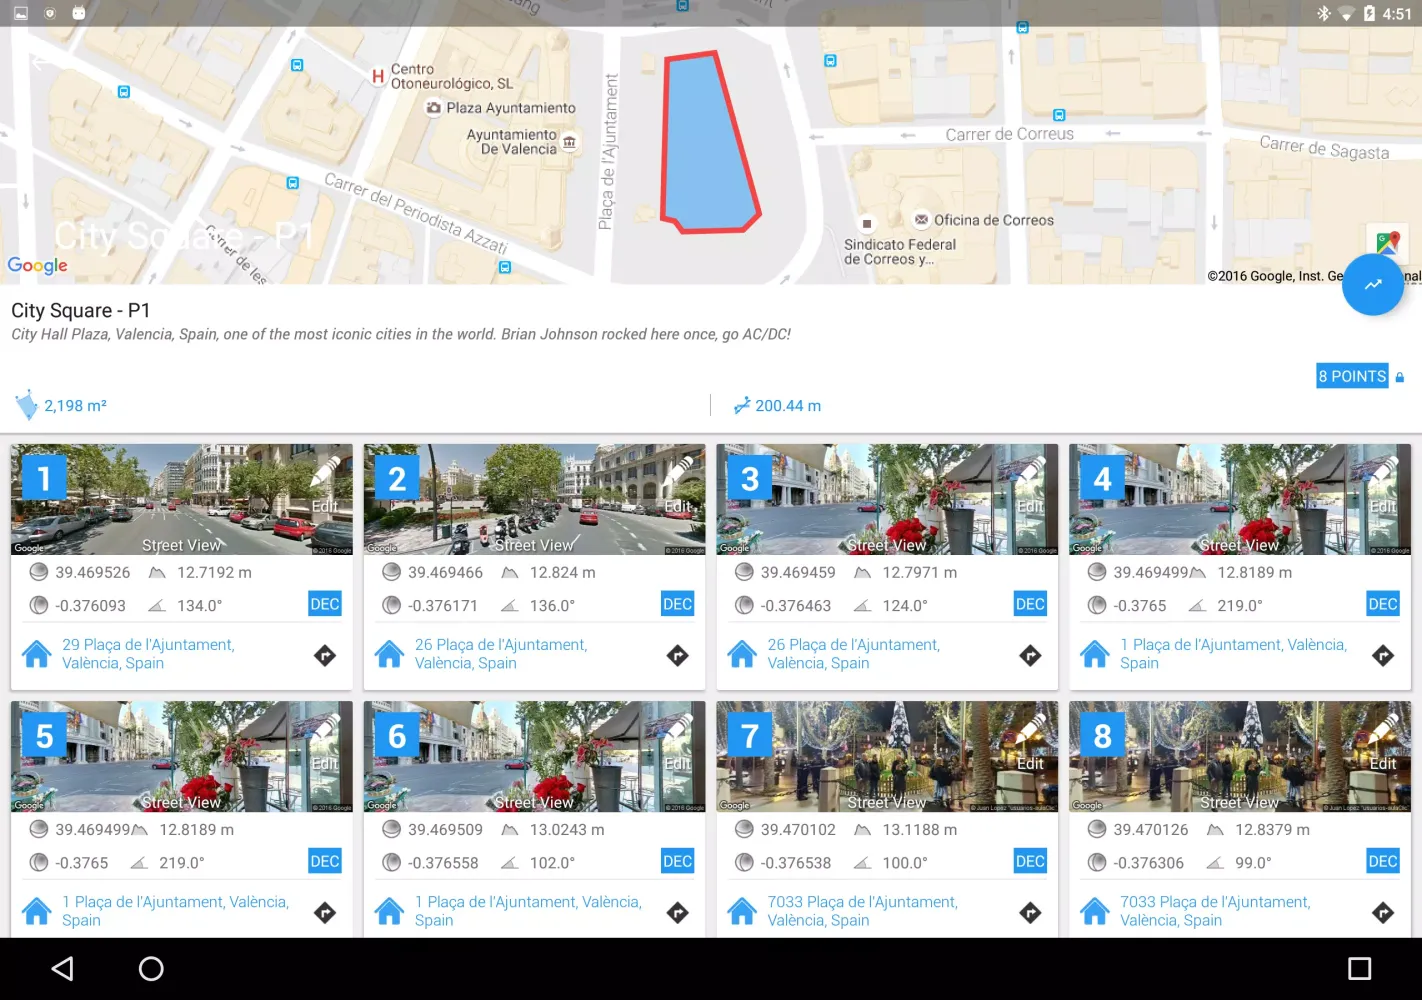Tap the blue chart floating action button

[1372, 285]
